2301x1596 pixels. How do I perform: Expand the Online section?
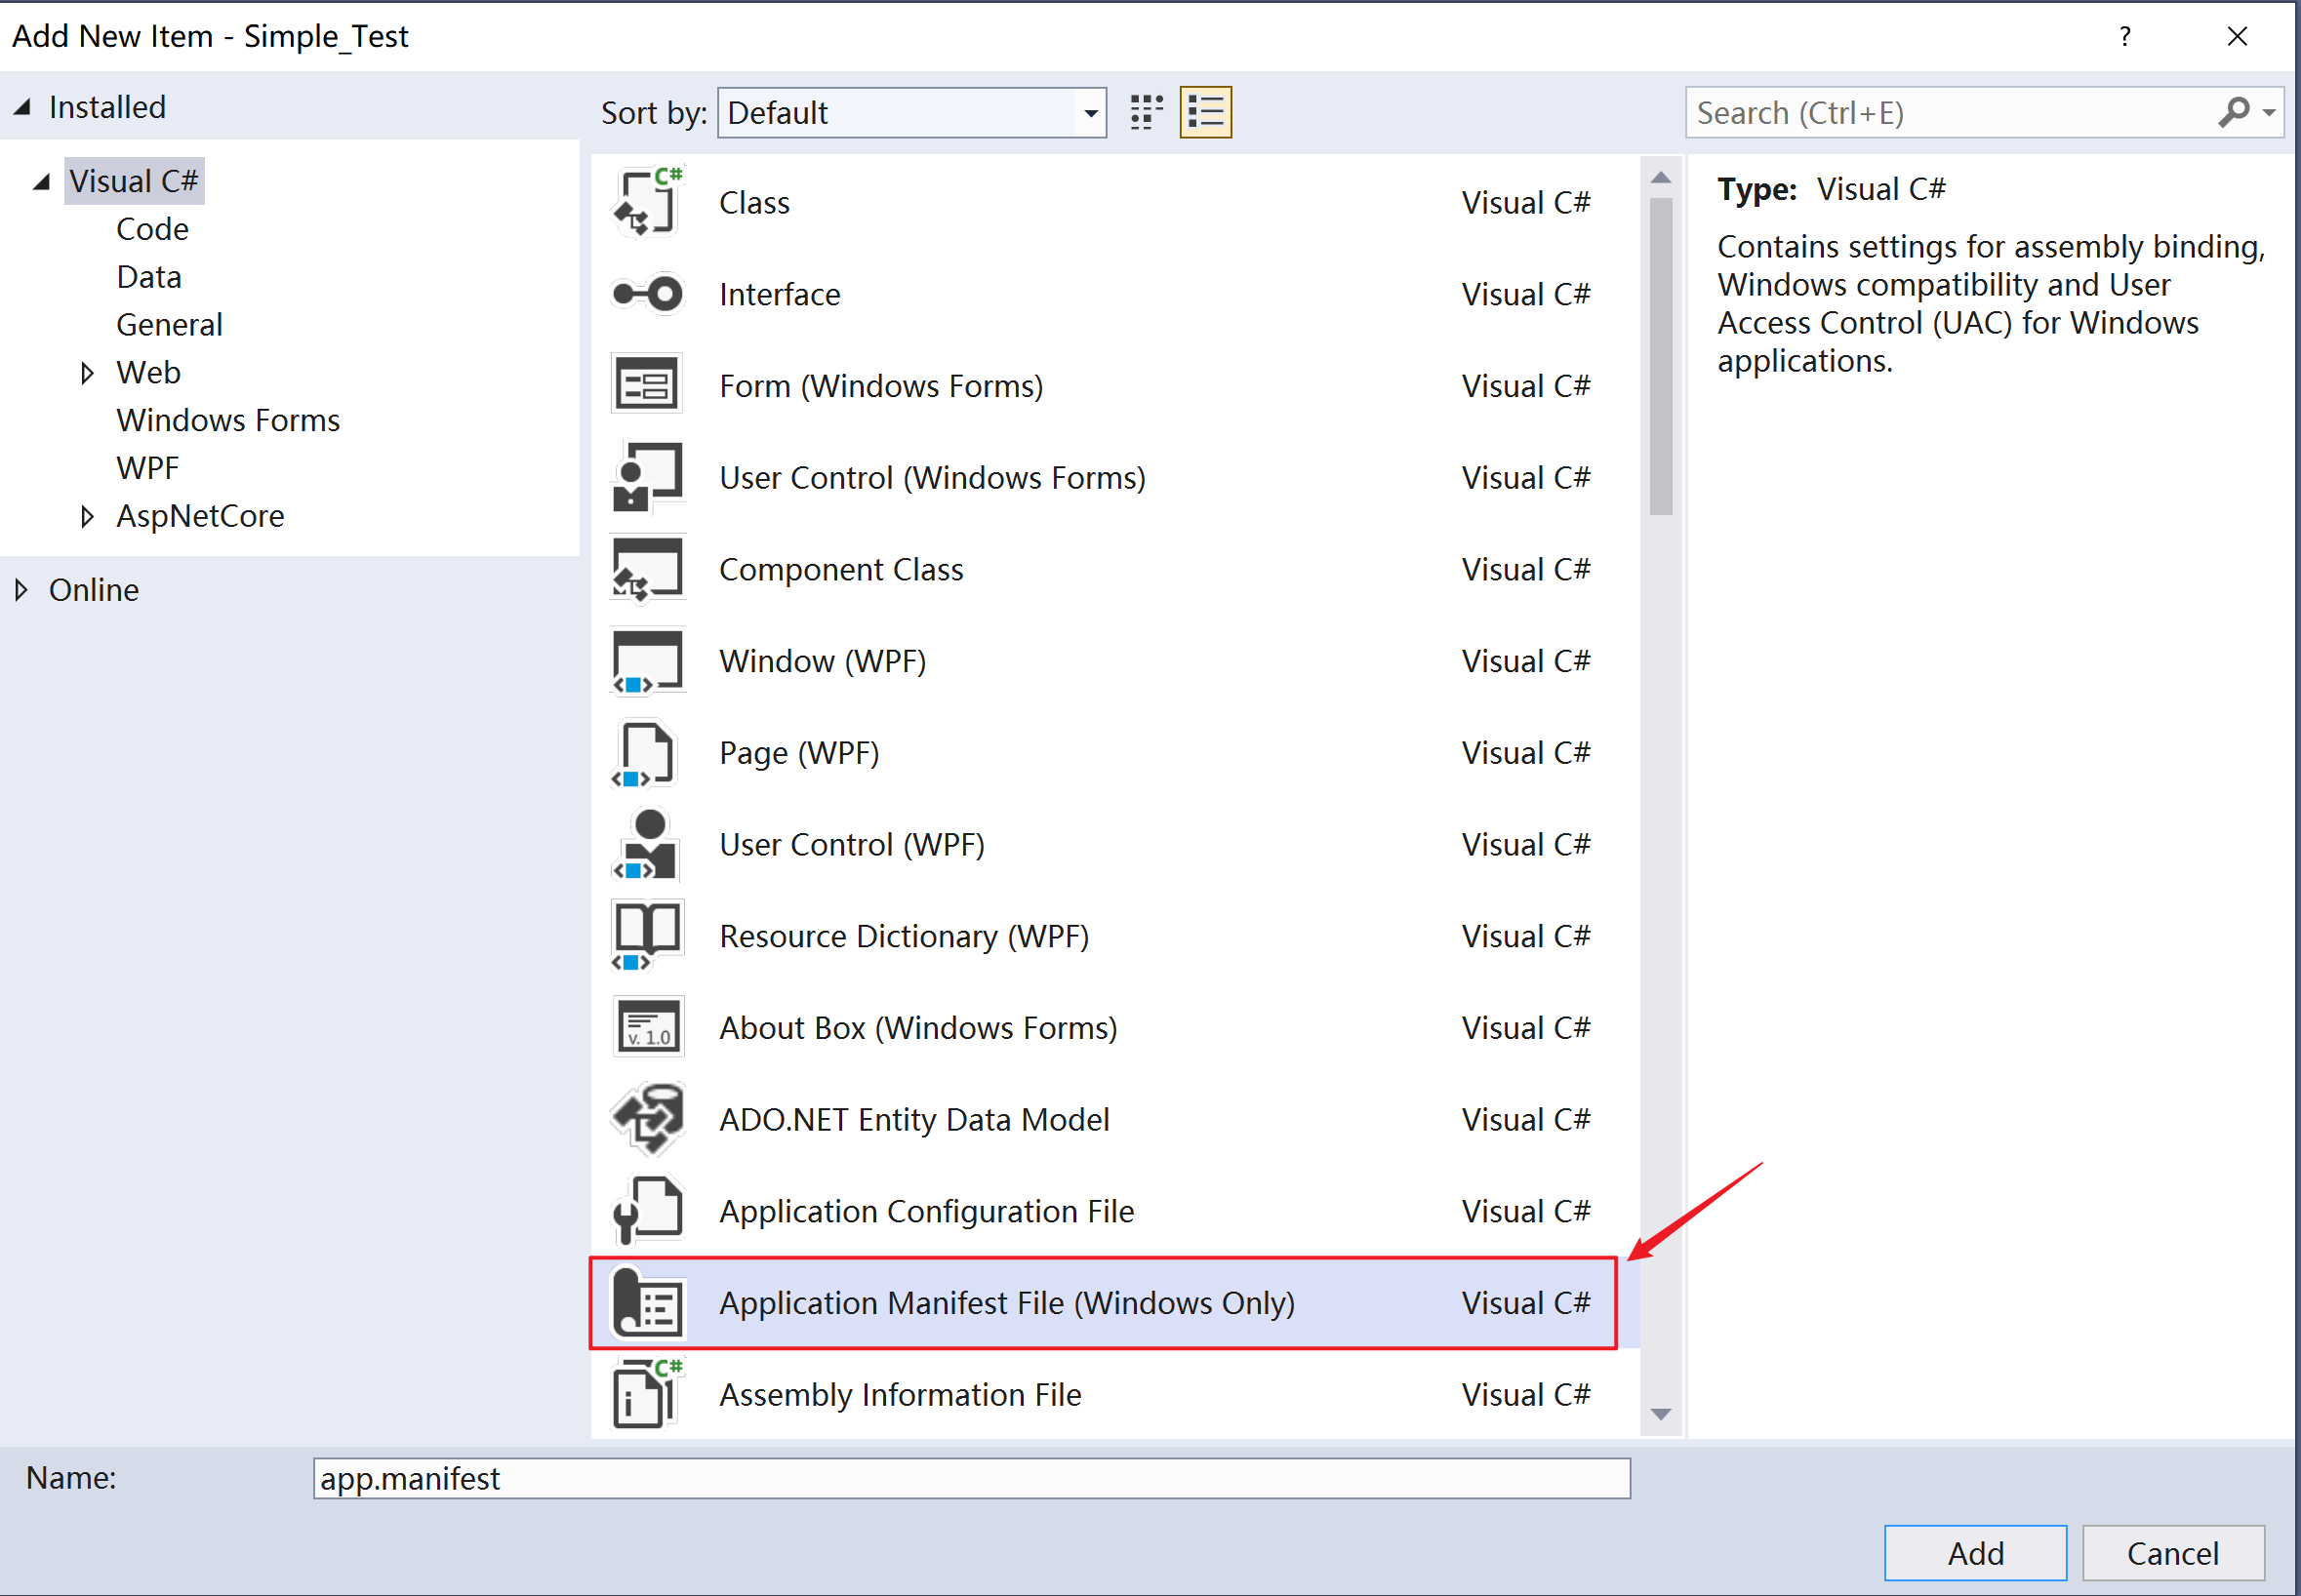(x=21, y=590)
